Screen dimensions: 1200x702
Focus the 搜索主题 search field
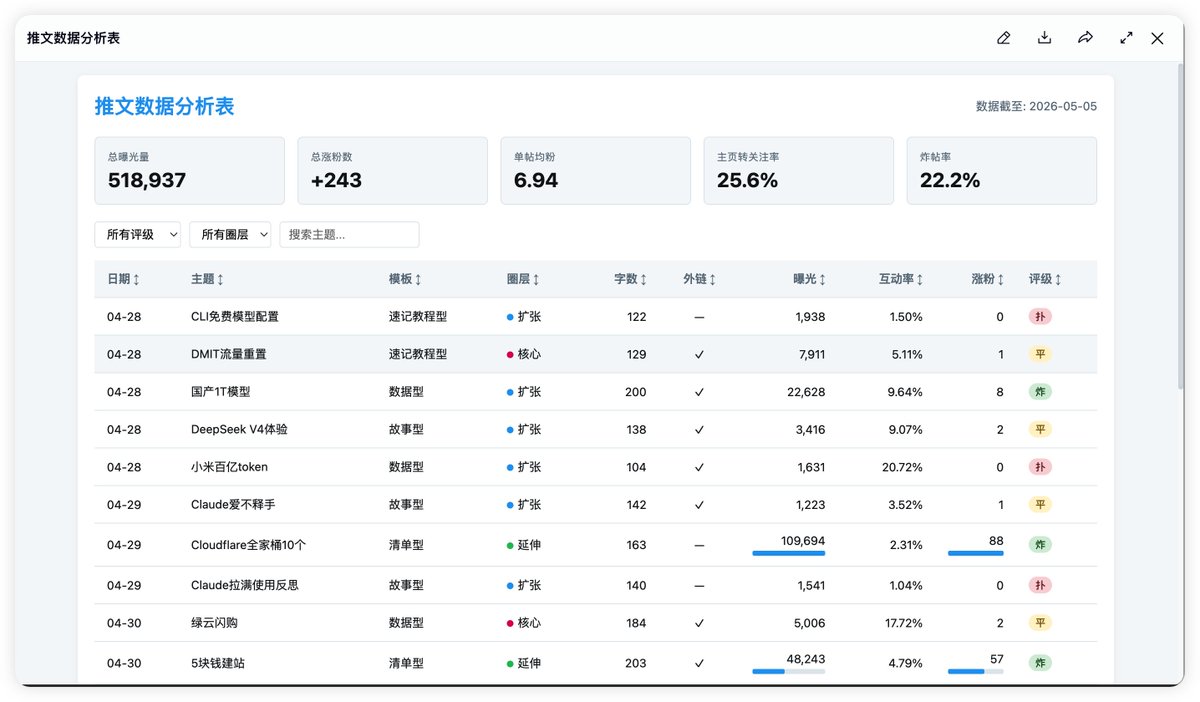tap(349, 234)
